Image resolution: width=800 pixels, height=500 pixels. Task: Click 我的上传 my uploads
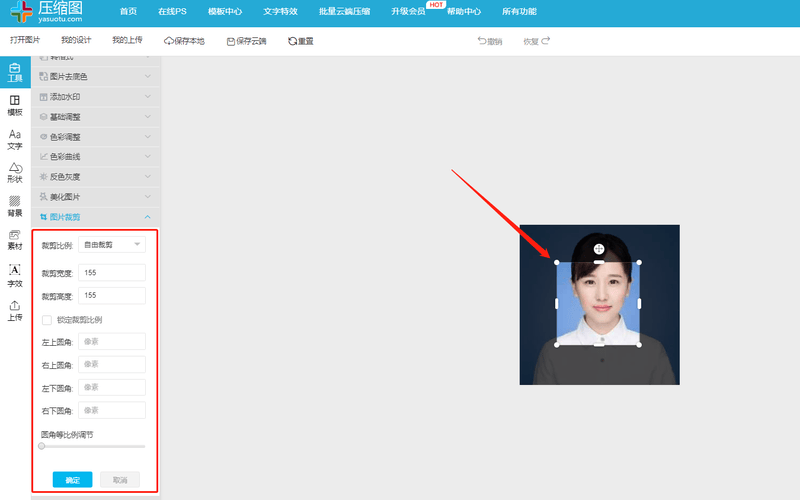128,40
